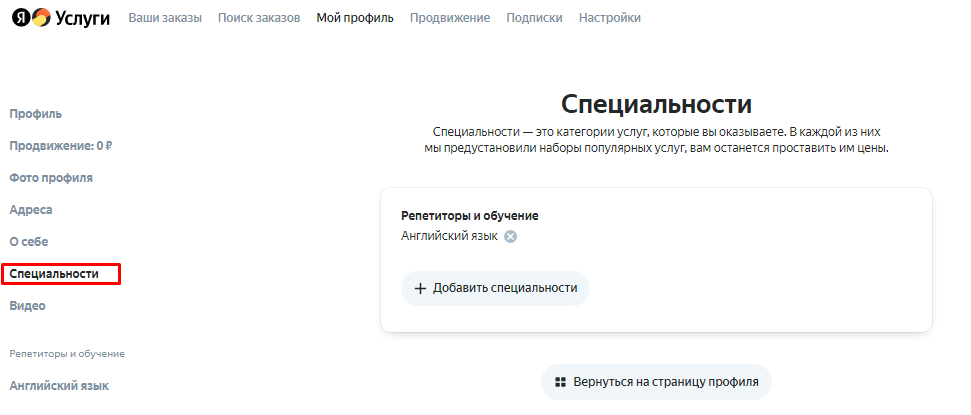Go to Фото профиля section
The height and width of the screenshot is (415, 971).
click(x=51, y=178)
